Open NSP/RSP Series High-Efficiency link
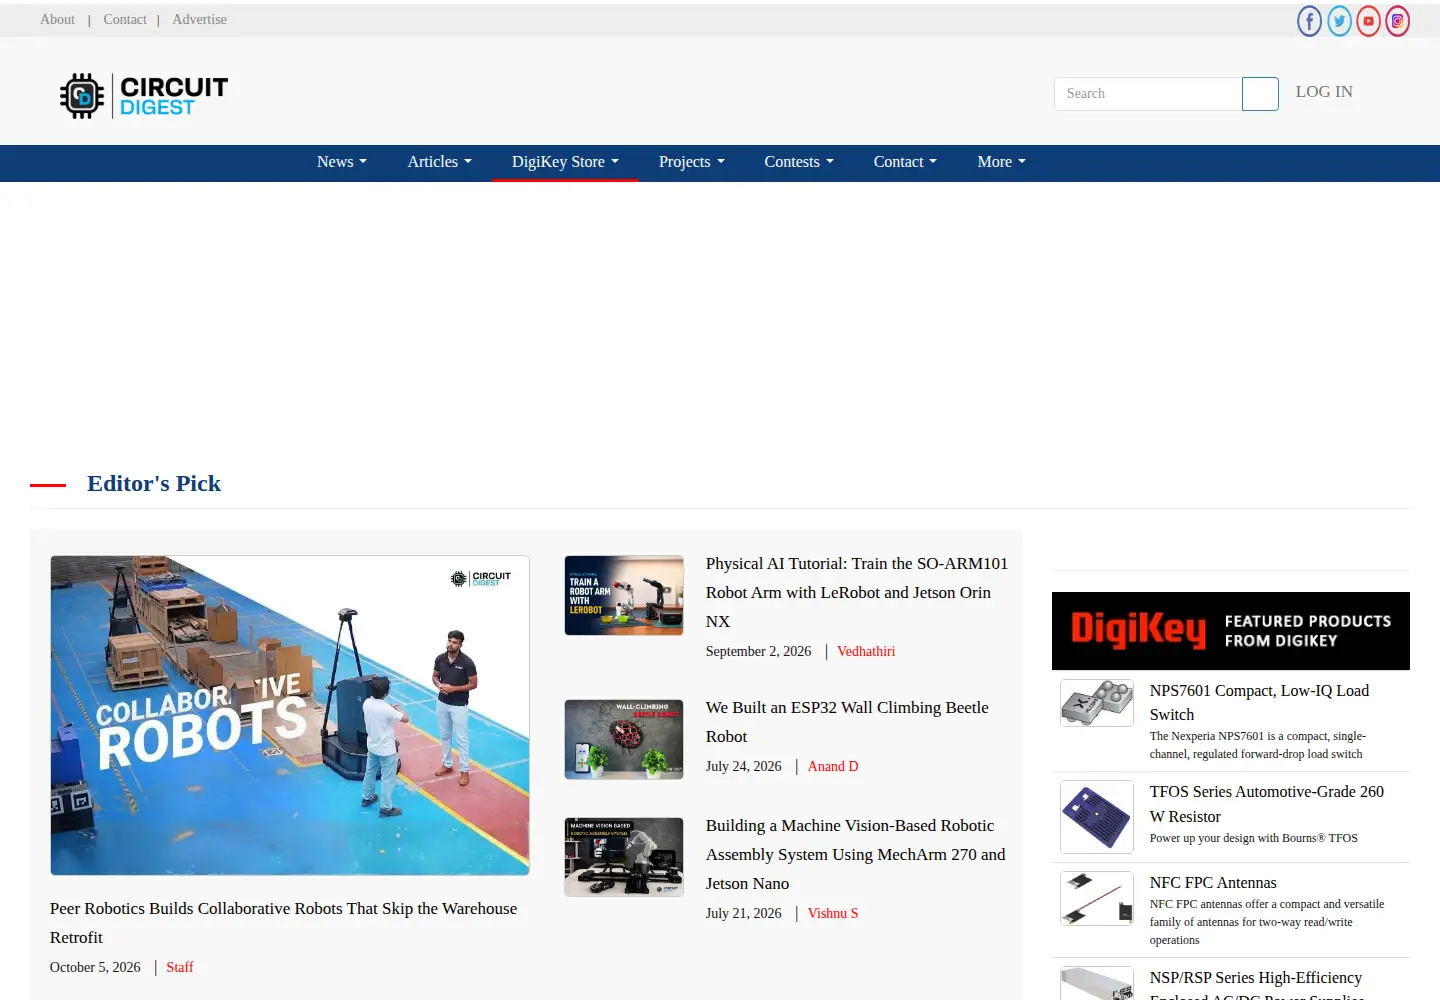 coord(1257,986)
